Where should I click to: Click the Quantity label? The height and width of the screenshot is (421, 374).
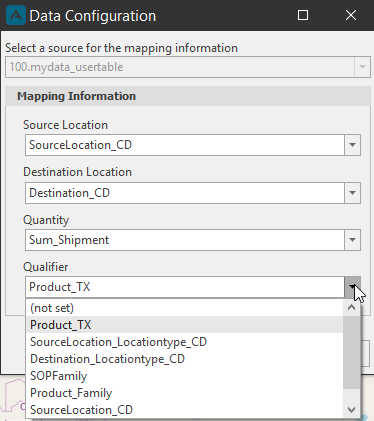click(46, 220)
